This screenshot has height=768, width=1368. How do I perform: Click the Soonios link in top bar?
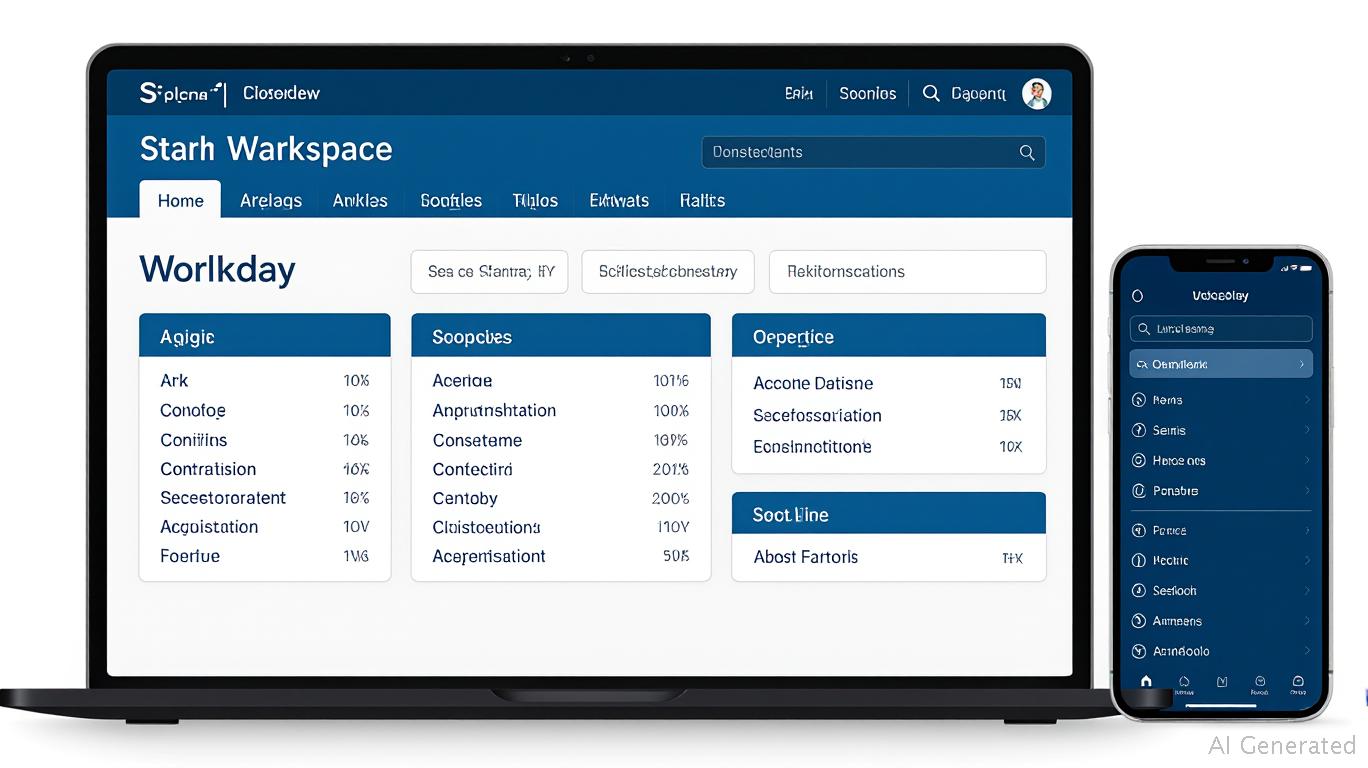(x=867, y=93)
